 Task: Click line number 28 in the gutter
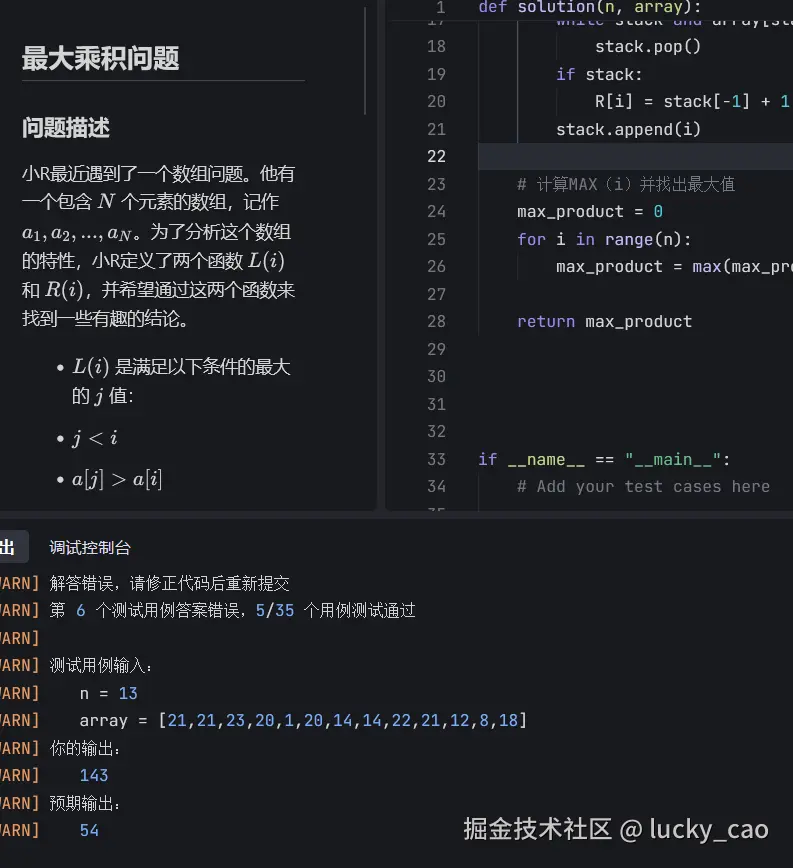click(436, 322)
